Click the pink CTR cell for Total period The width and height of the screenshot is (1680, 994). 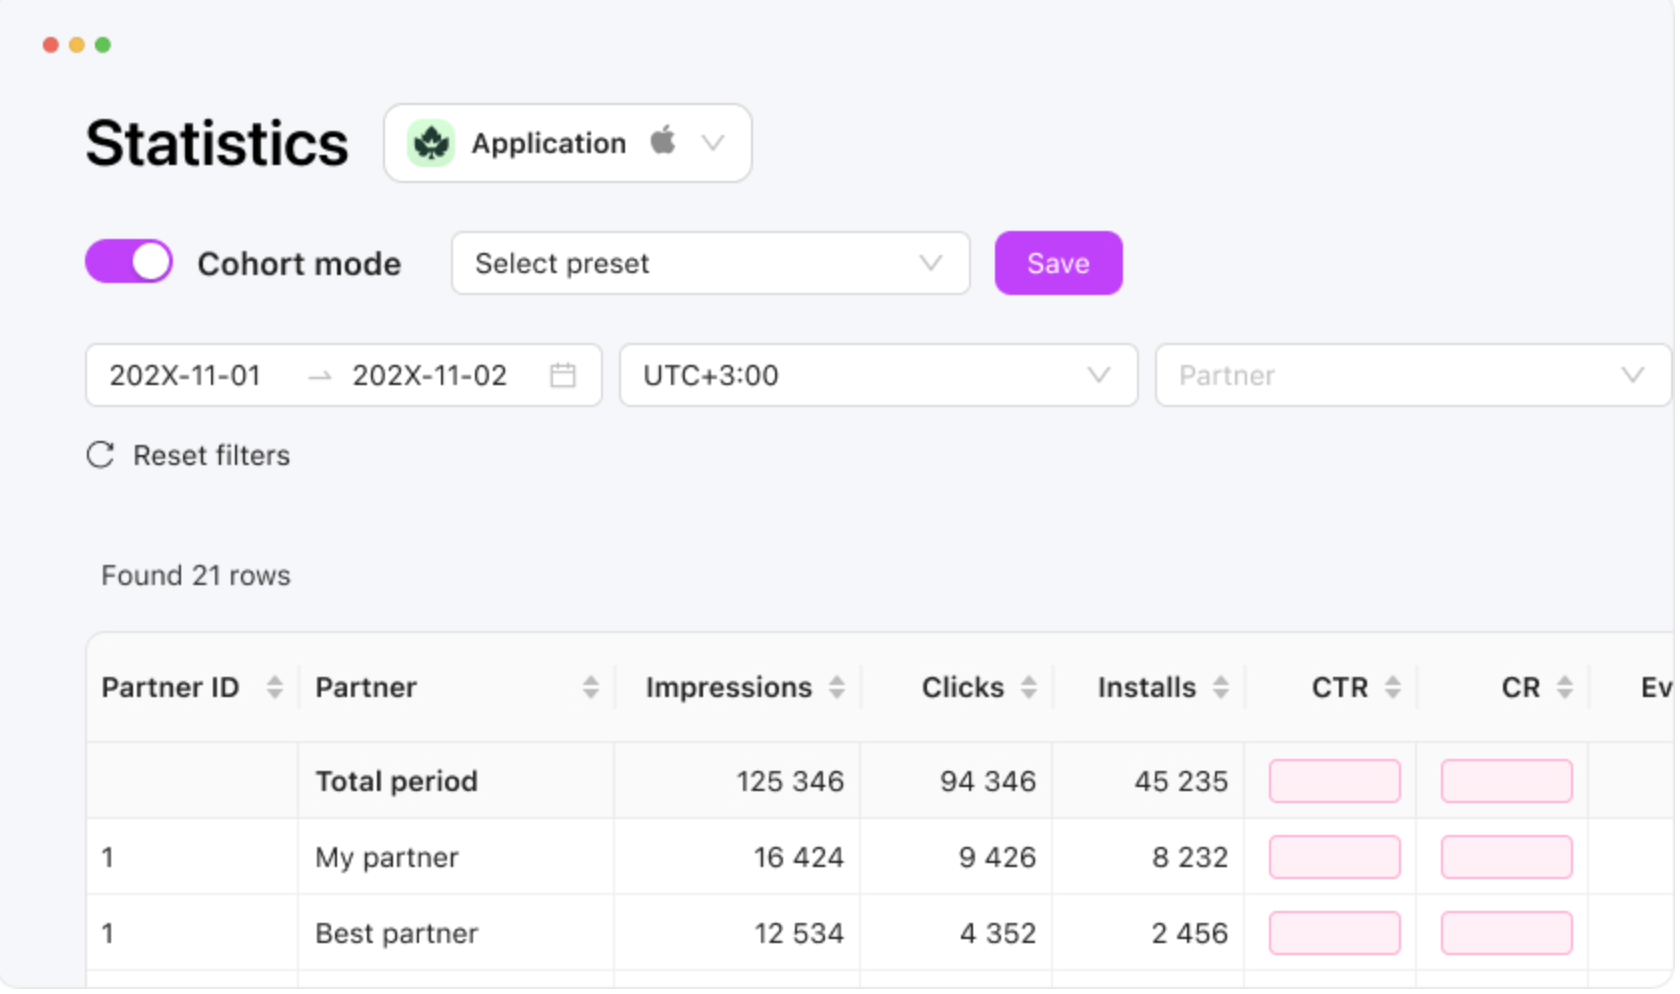[1334, 781]
